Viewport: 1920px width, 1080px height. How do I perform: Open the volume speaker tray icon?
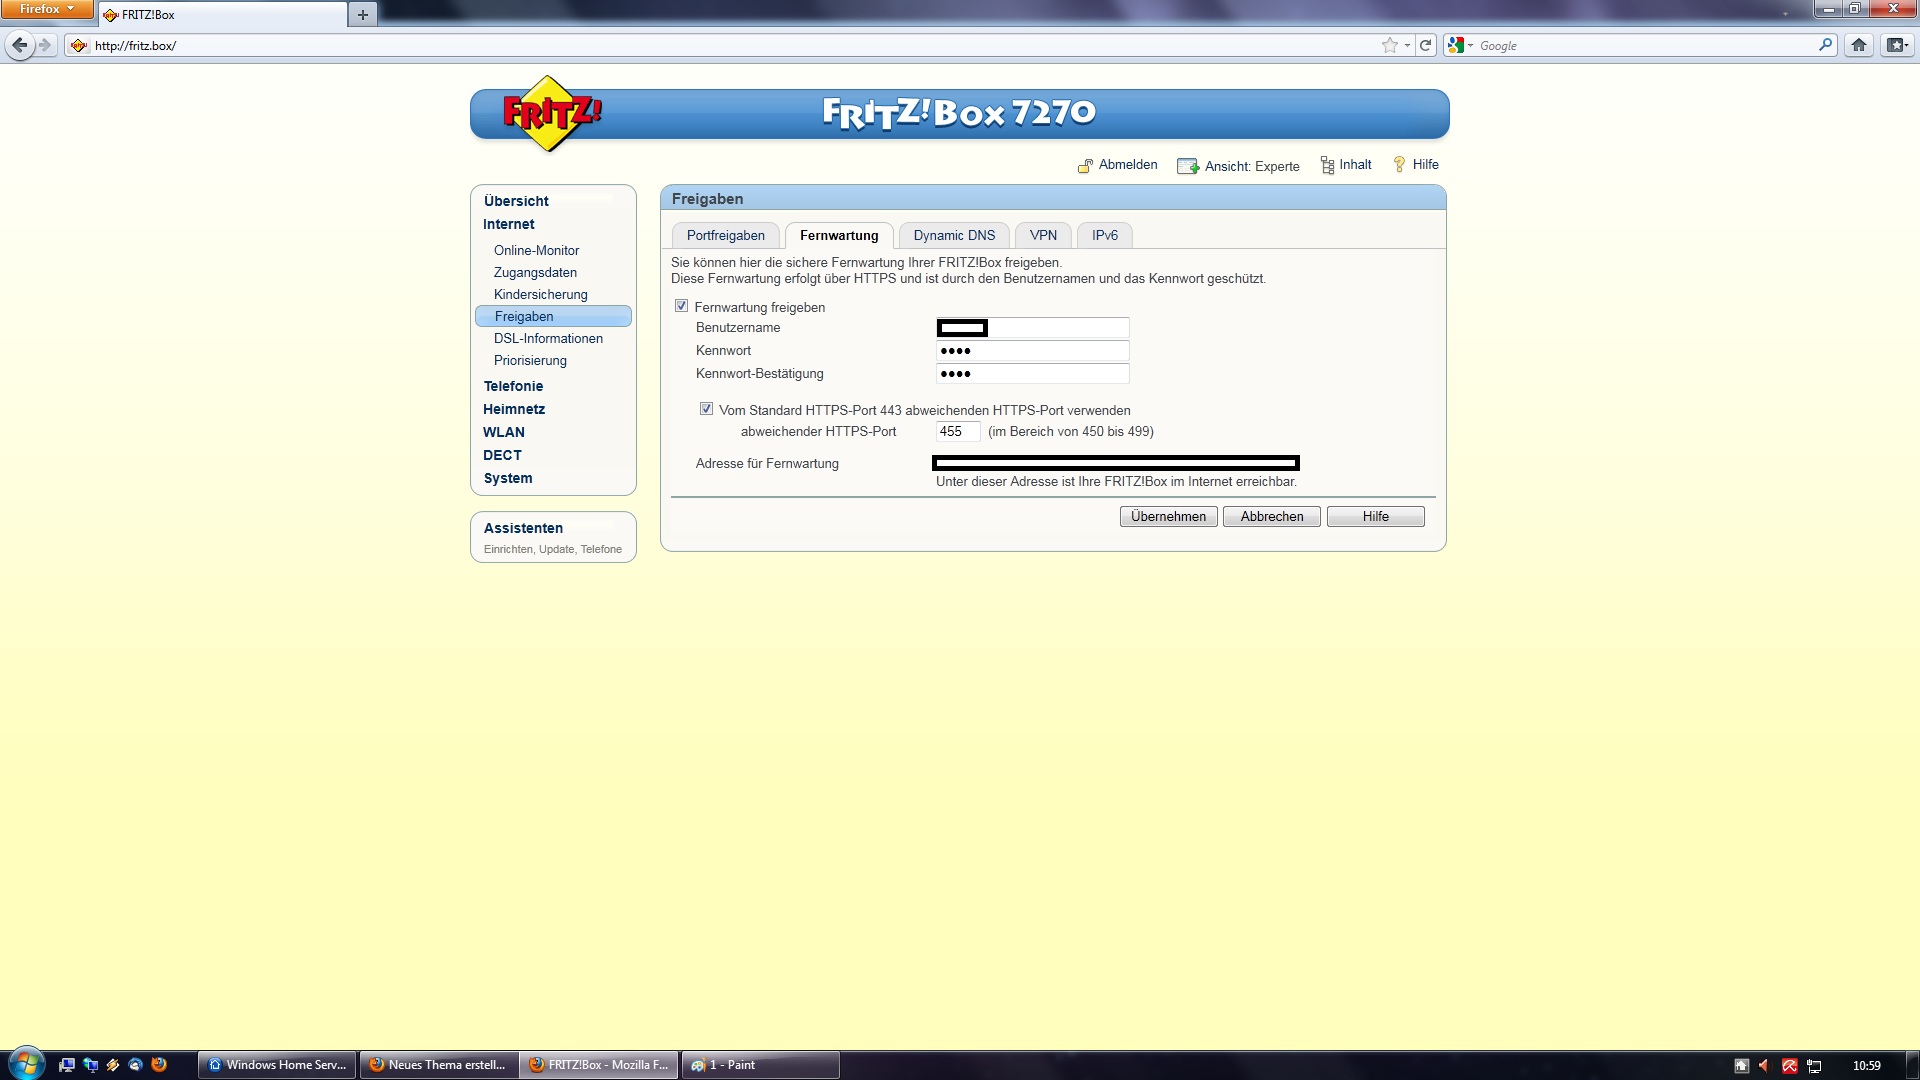(1764, 1066)
